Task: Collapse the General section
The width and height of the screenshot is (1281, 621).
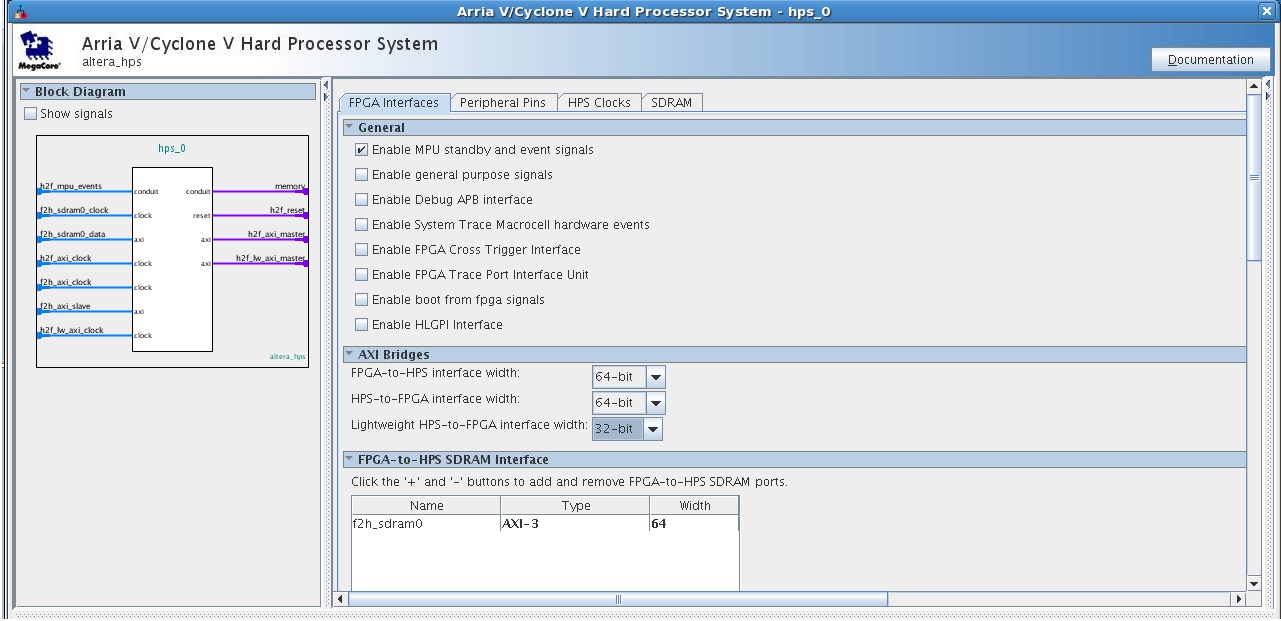Action: point(350,128)
